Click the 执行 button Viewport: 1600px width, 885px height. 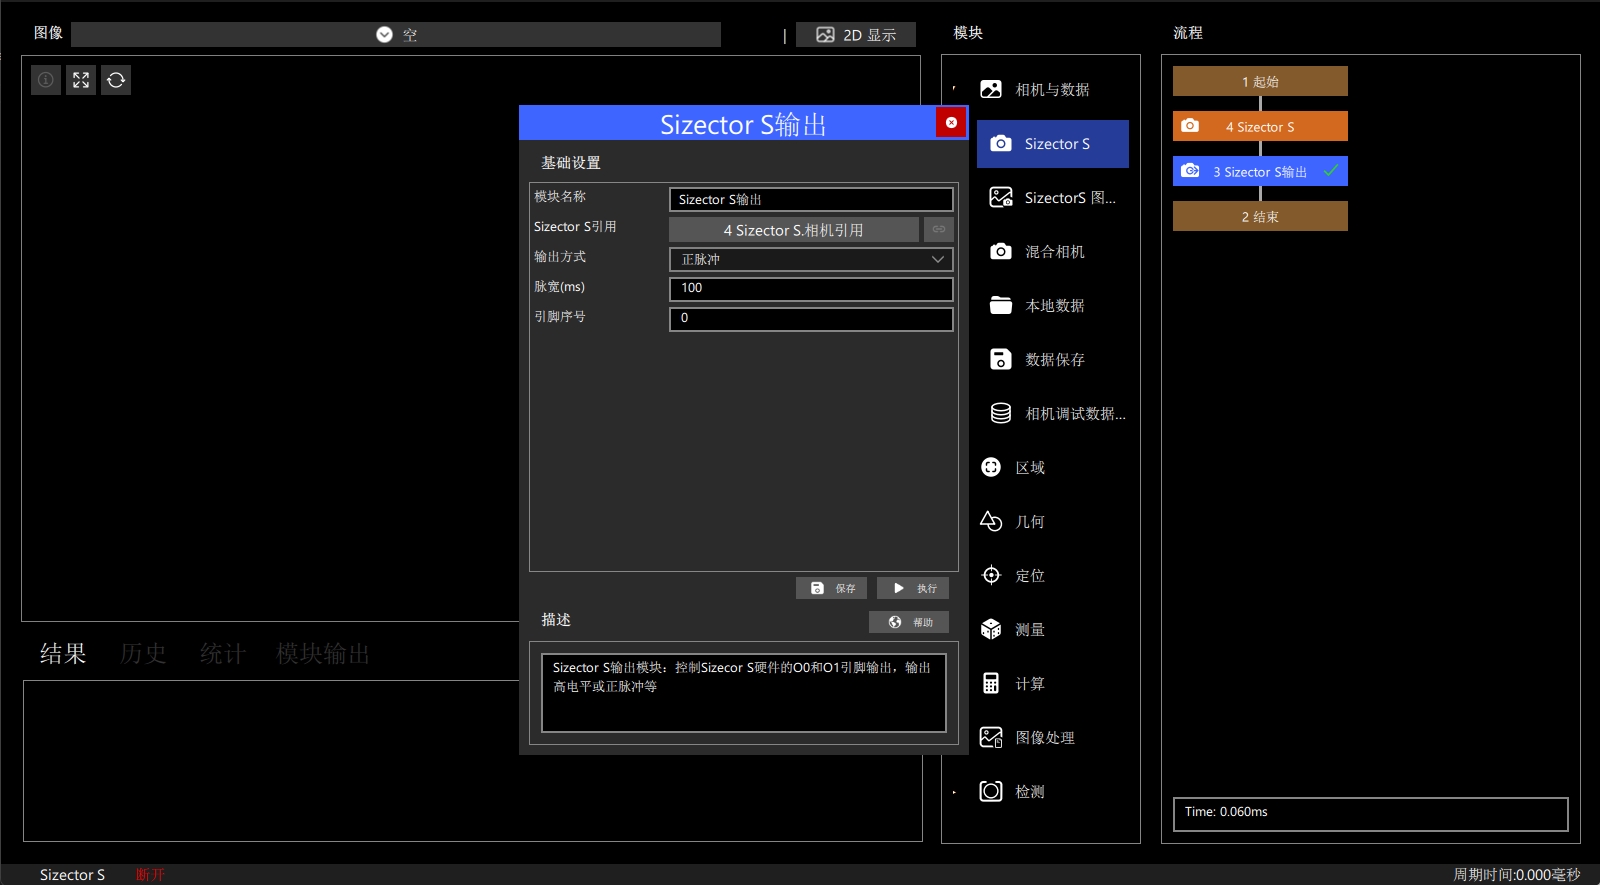point(913,588)
